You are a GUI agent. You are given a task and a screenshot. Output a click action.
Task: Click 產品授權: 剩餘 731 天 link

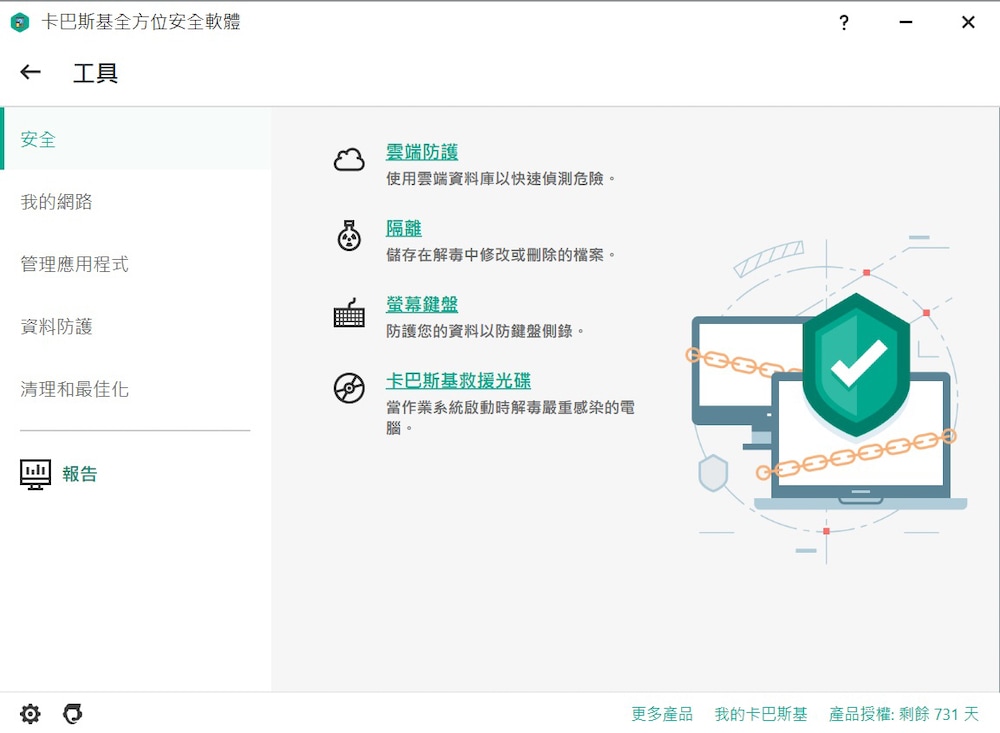pos(904,714)
